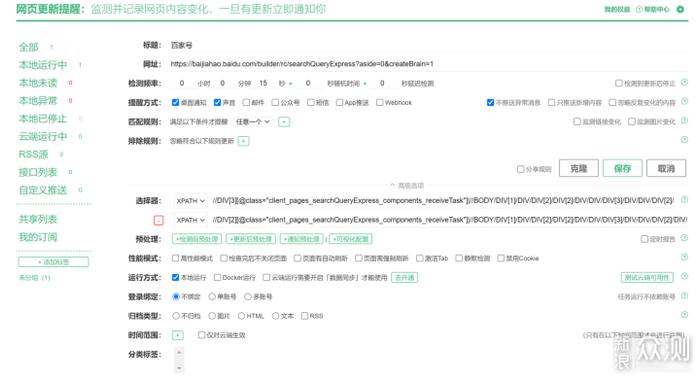This screenshot has width=700, height=379.
Task: Show the 本地运行中 task list
Action: 43,65
